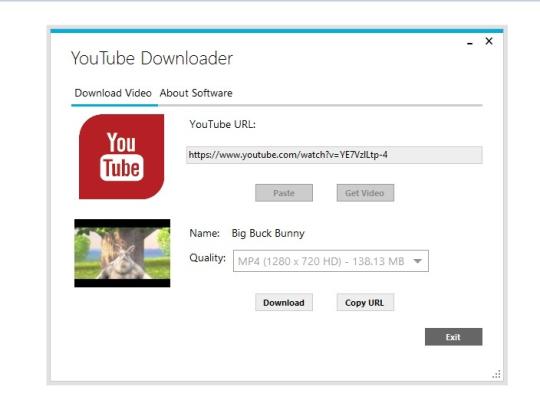Click the red YouTube logo image
The height and width of the screenshot is (413, 540).
tap(121, 157)
